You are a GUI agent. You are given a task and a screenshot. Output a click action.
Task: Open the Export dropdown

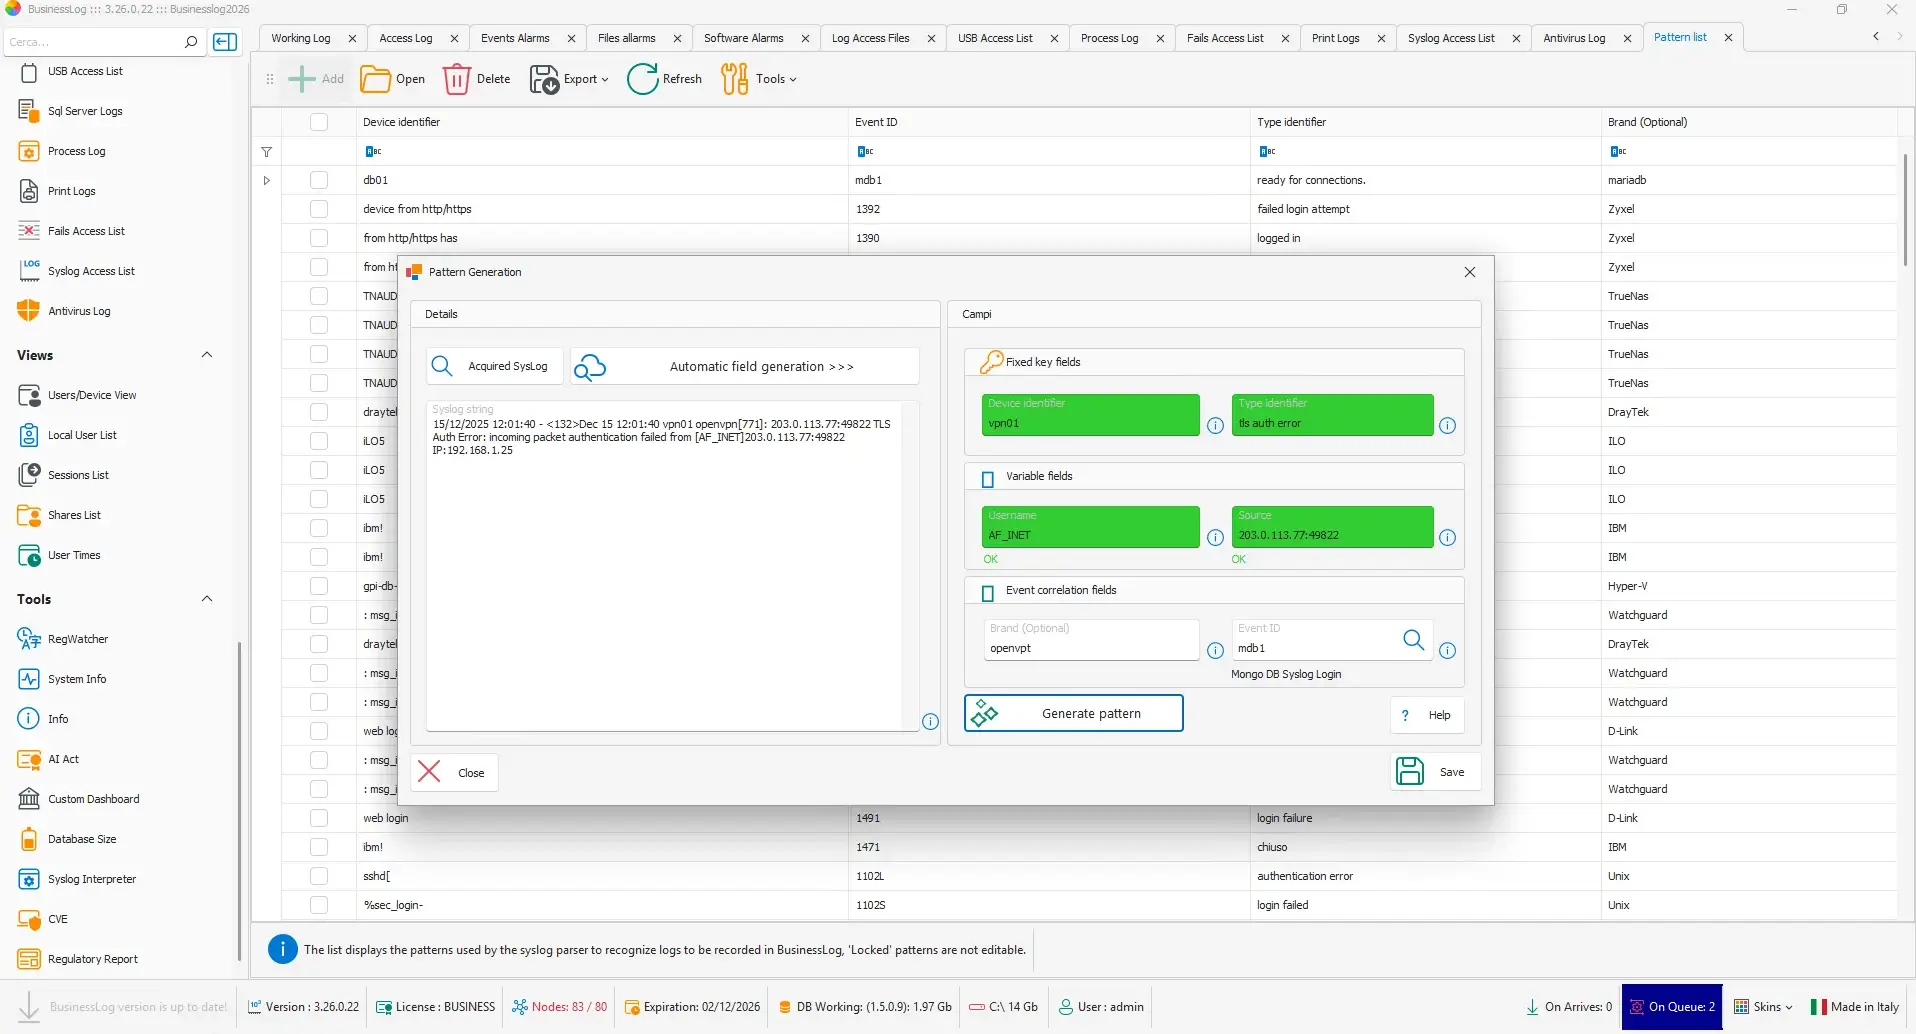point(569,79)
